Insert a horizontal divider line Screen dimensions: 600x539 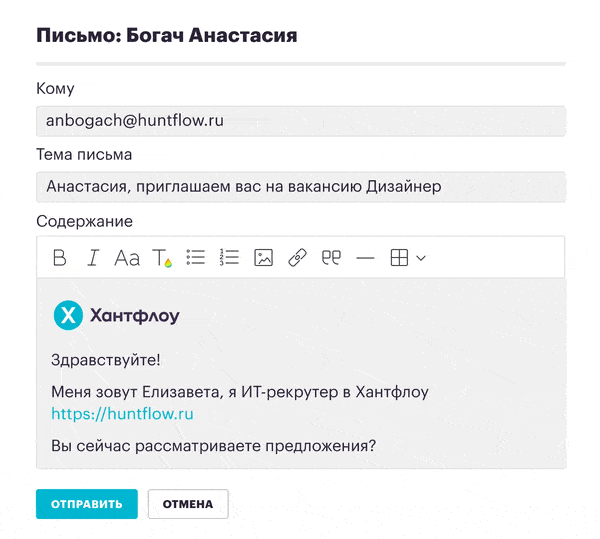[x=365, y=258]
